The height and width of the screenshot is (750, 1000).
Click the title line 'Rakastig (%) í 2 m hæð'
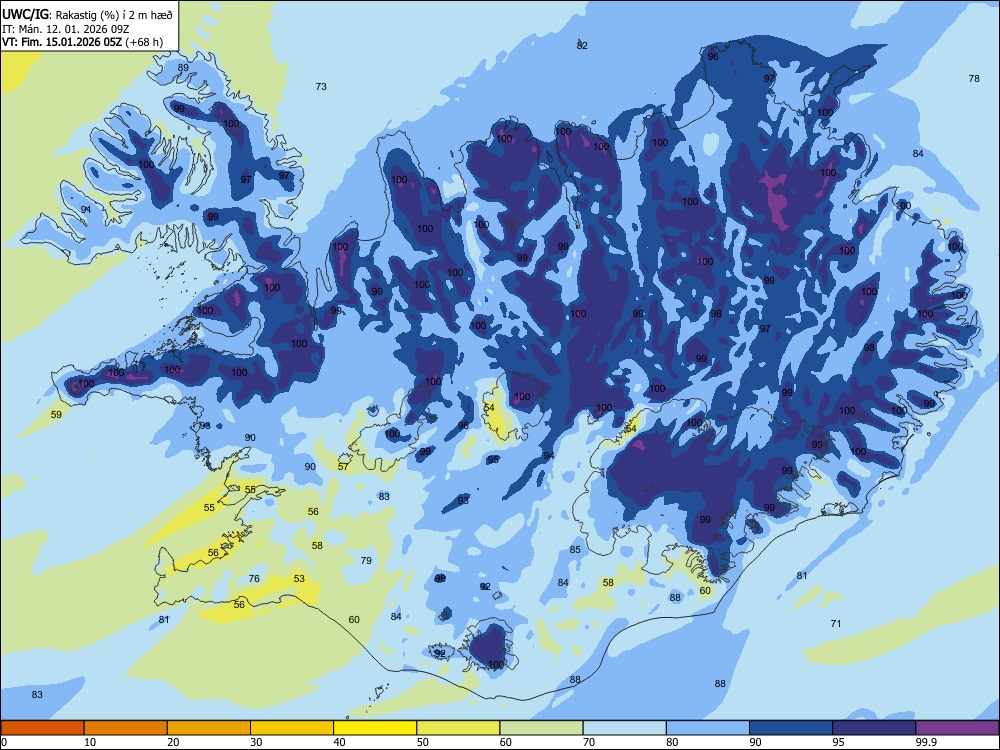pyautogui.click(x=115, y=15)
